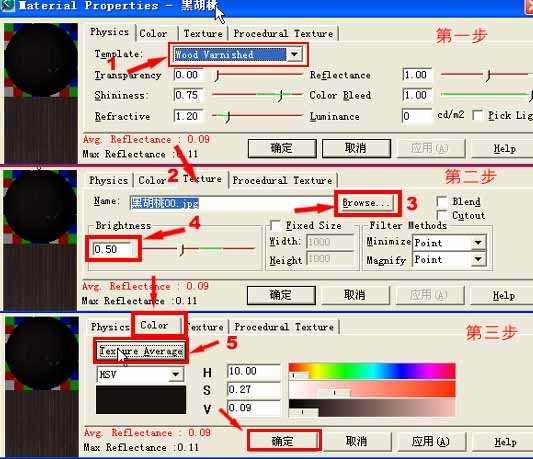The image size is (533, 459).
Task: Adjust the Reflectance slider handle
Action: tap(488, 75)
